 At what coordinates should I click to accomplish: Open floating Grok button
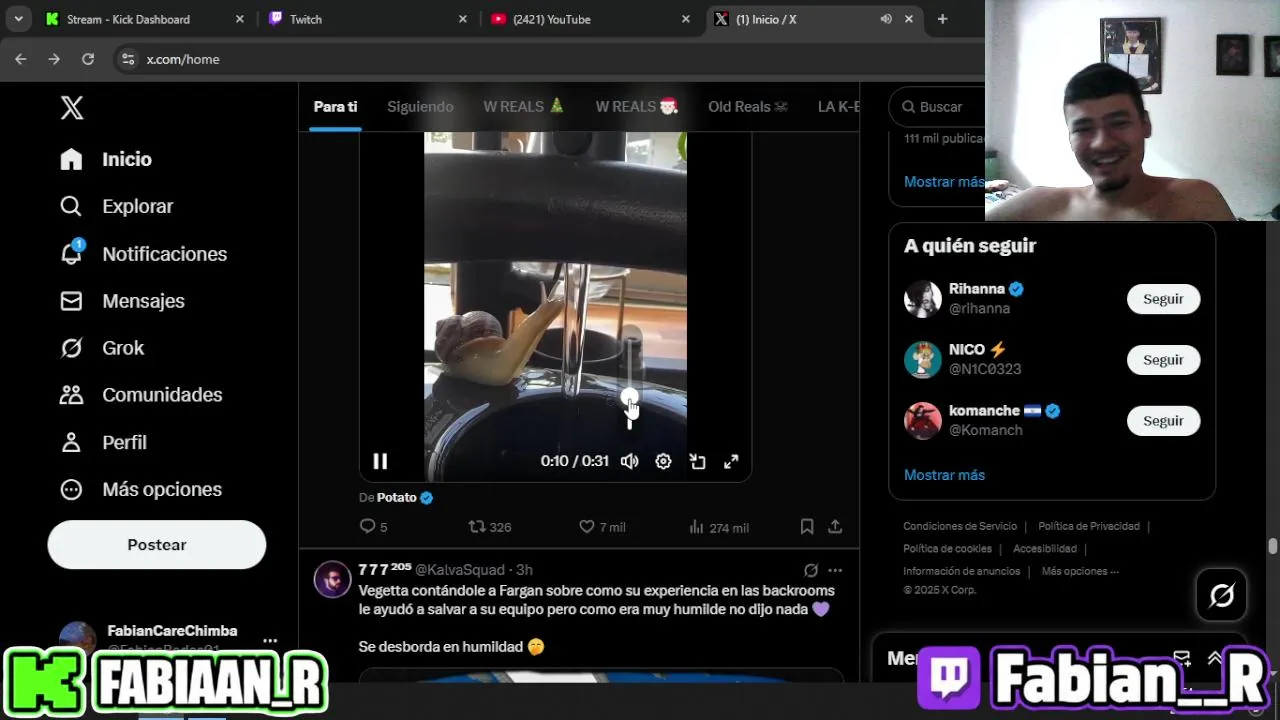pyautogui.click(x=1222, y=596)
